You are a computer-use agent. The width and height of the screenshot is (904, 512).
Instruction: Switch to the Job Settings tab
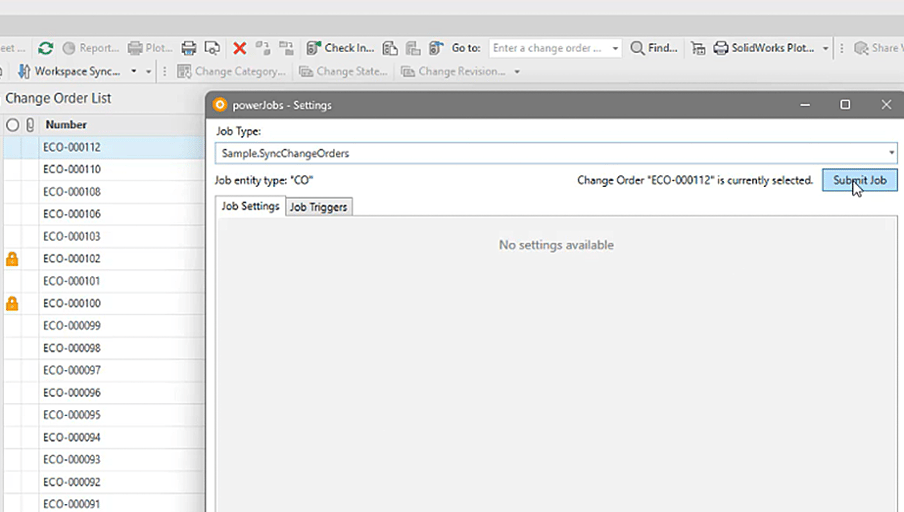[x=250, y=206]
